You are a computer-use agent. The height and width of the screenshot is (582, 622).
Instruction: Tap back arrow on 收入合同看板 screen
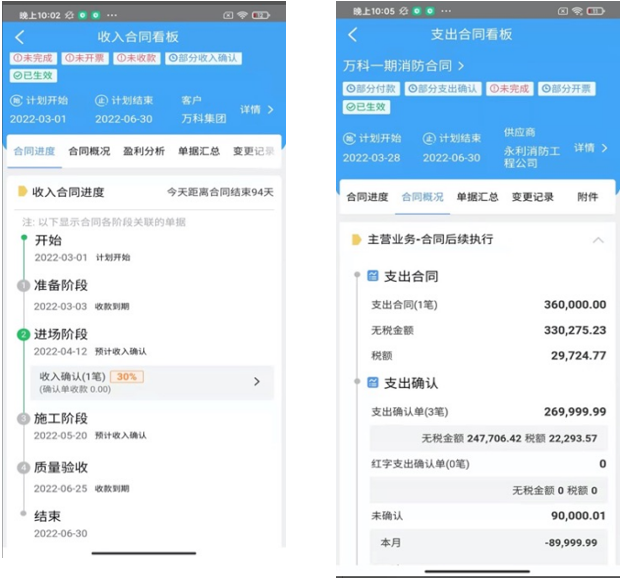click(20, 35)
